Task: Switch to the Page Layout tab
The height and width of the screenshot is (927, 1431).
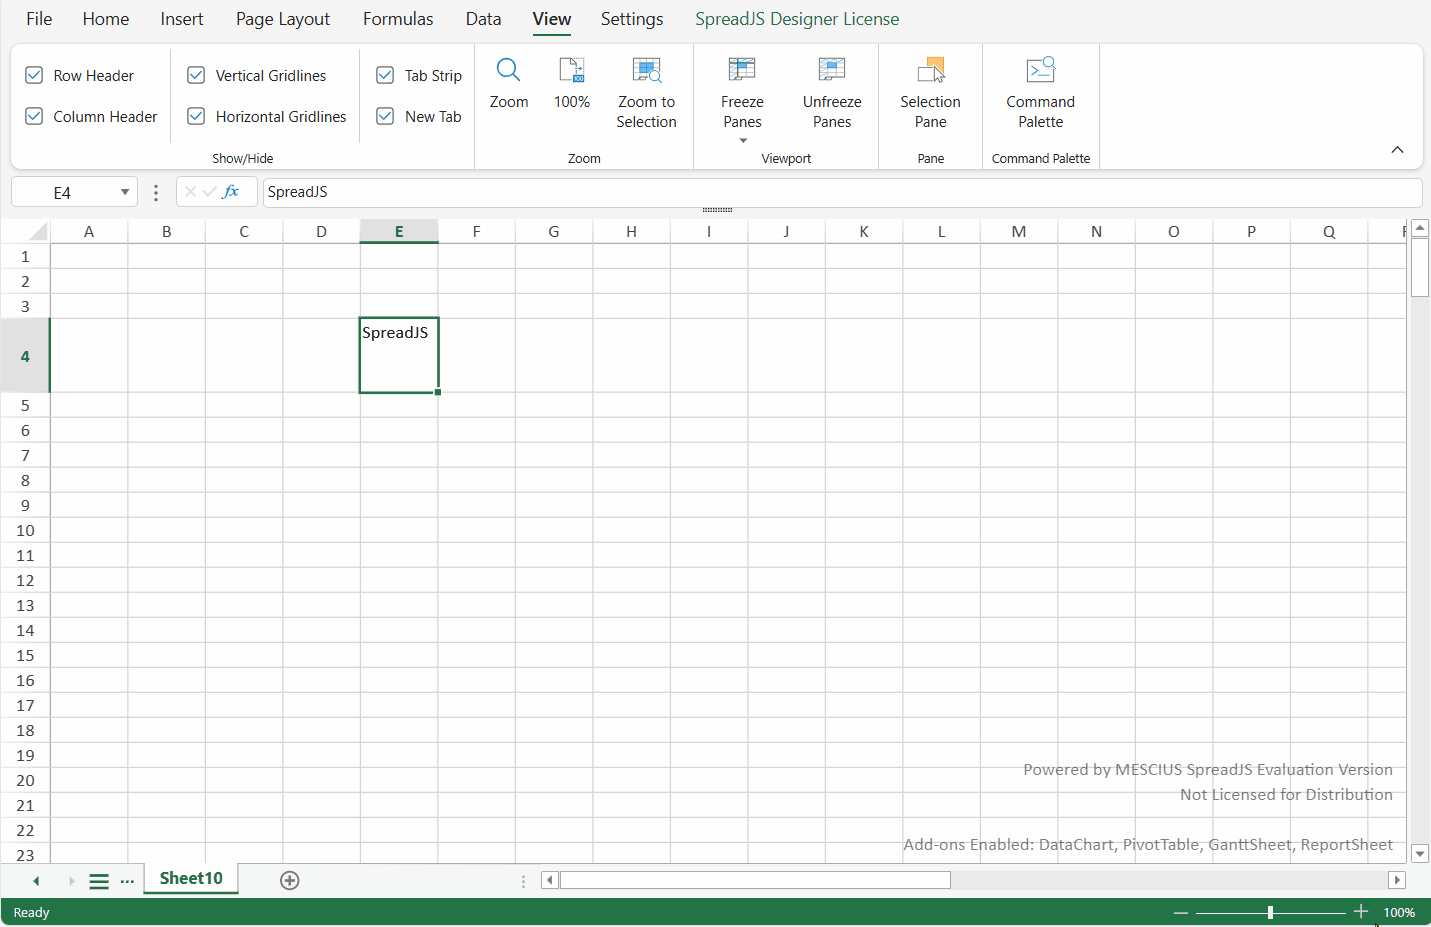Action: point(283,19)
